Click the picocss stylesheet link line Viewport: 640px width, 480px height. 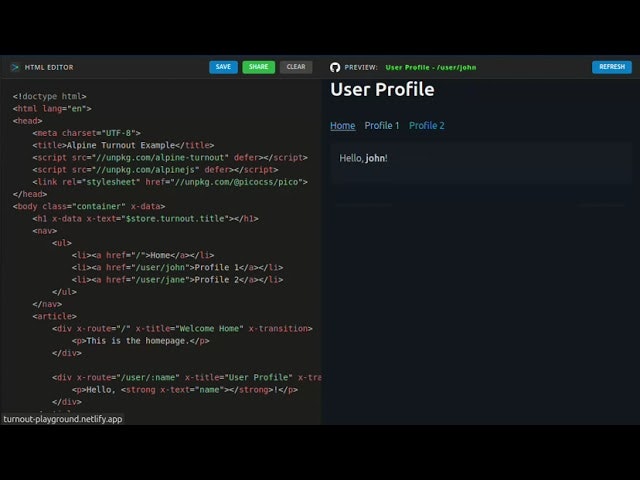click(x=170, y=182)
